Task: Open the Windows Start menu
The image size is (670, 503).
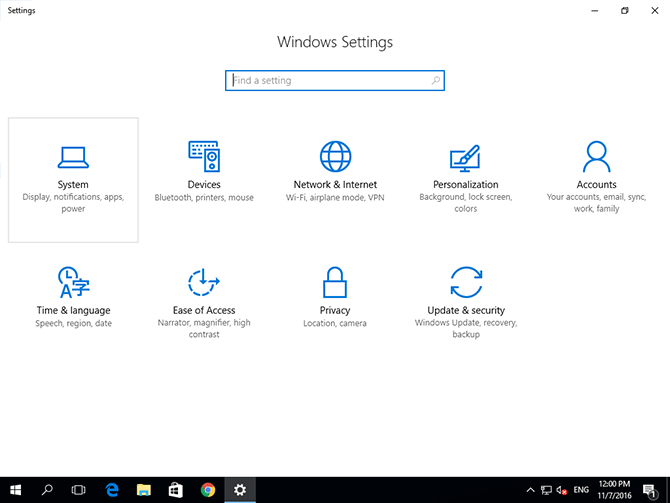Action: tap(15, 490)
